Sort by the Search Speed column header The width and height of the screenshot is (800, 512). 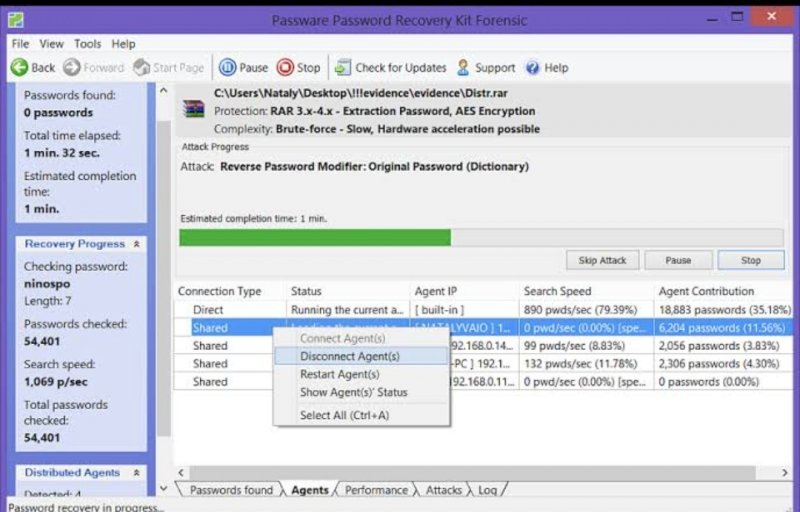pyautogui.click(x=586, y=291)
